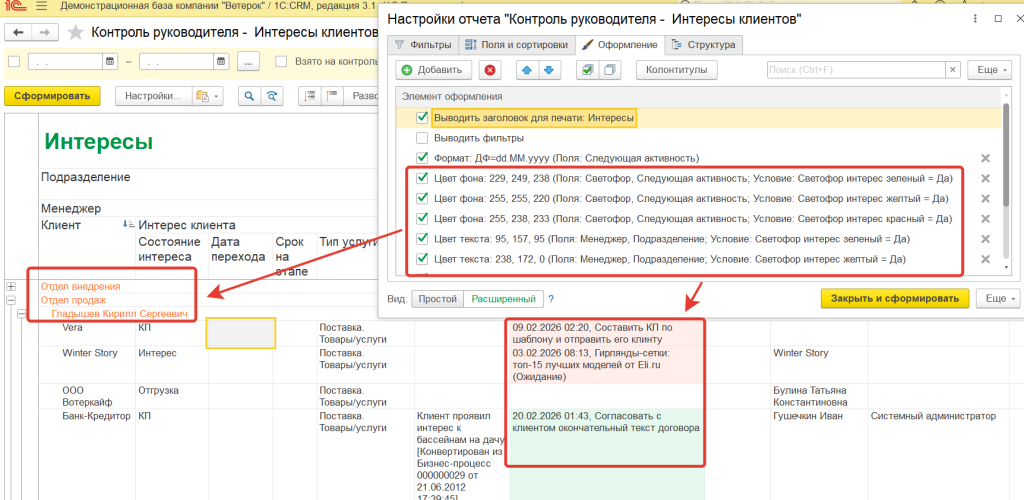Toggle 'Выводить фильтры' checkbox
This screenshot has height=500, width=1024.
(x=422, y=138)
